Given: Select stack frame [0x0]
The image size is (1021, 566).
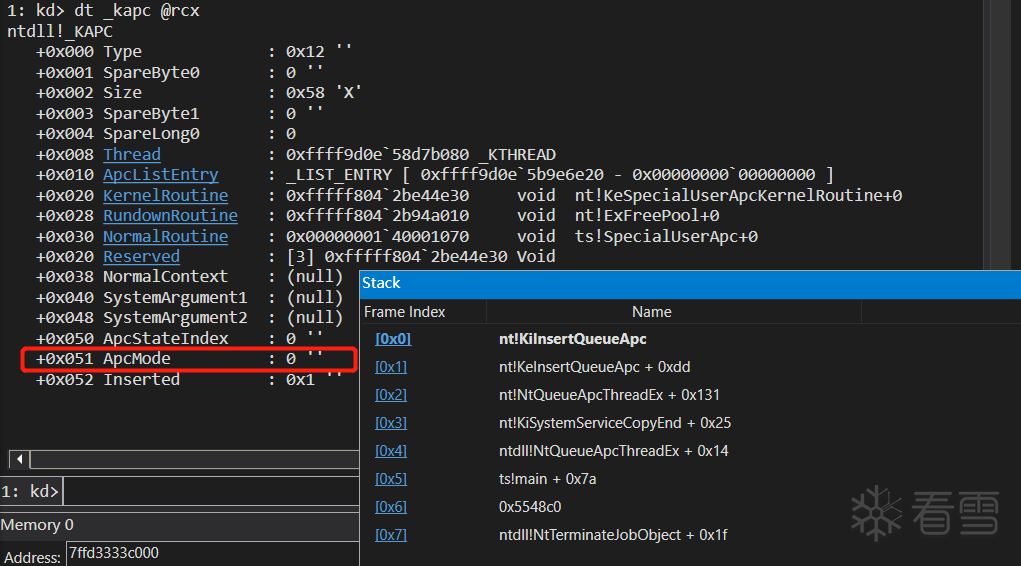Looking at the screenshot, I should [393, 339].
